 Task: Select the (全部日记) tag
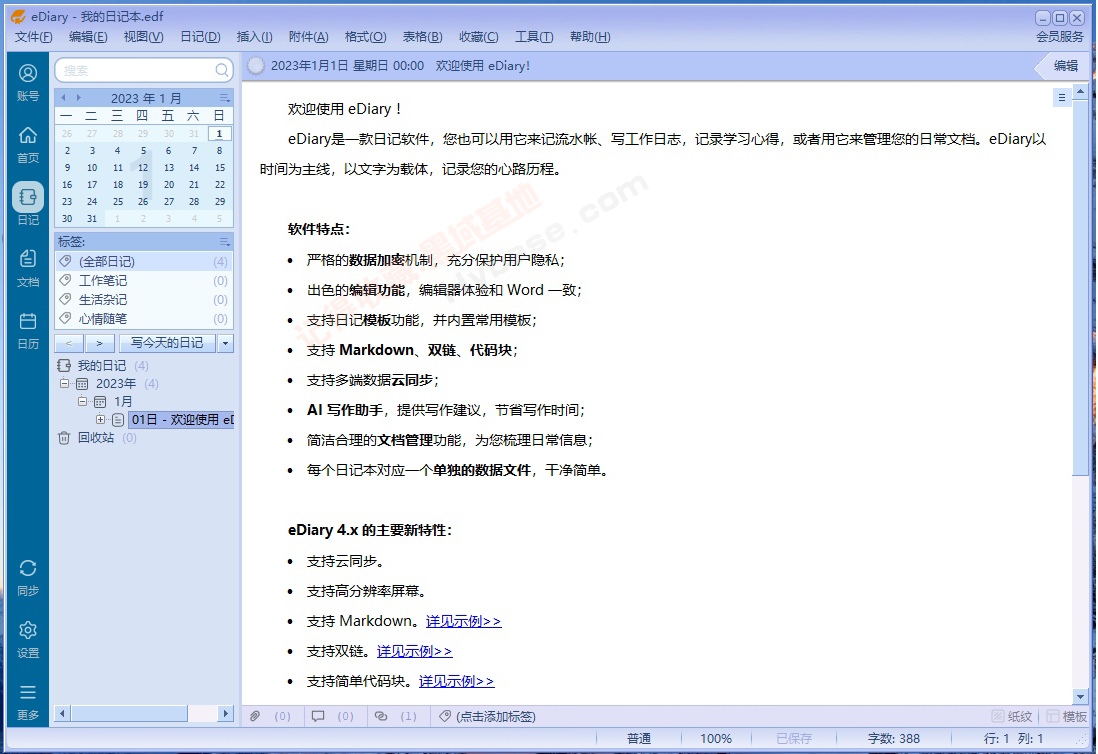point(144,261)
